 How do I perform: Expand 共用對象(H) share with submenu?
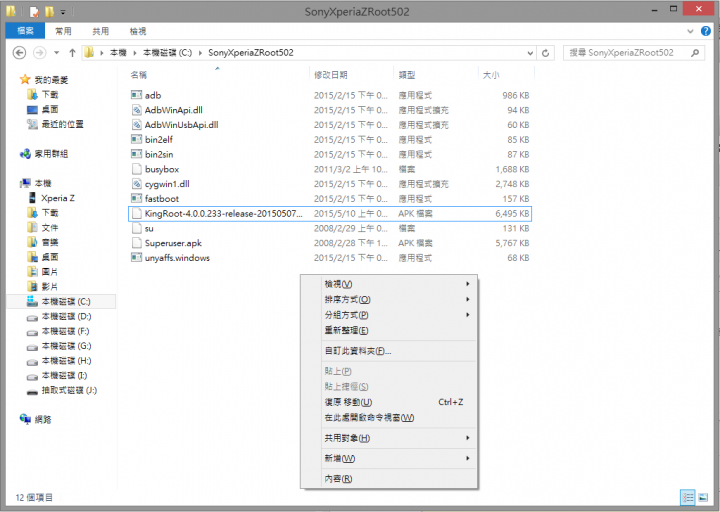click(x=389, y=438)
